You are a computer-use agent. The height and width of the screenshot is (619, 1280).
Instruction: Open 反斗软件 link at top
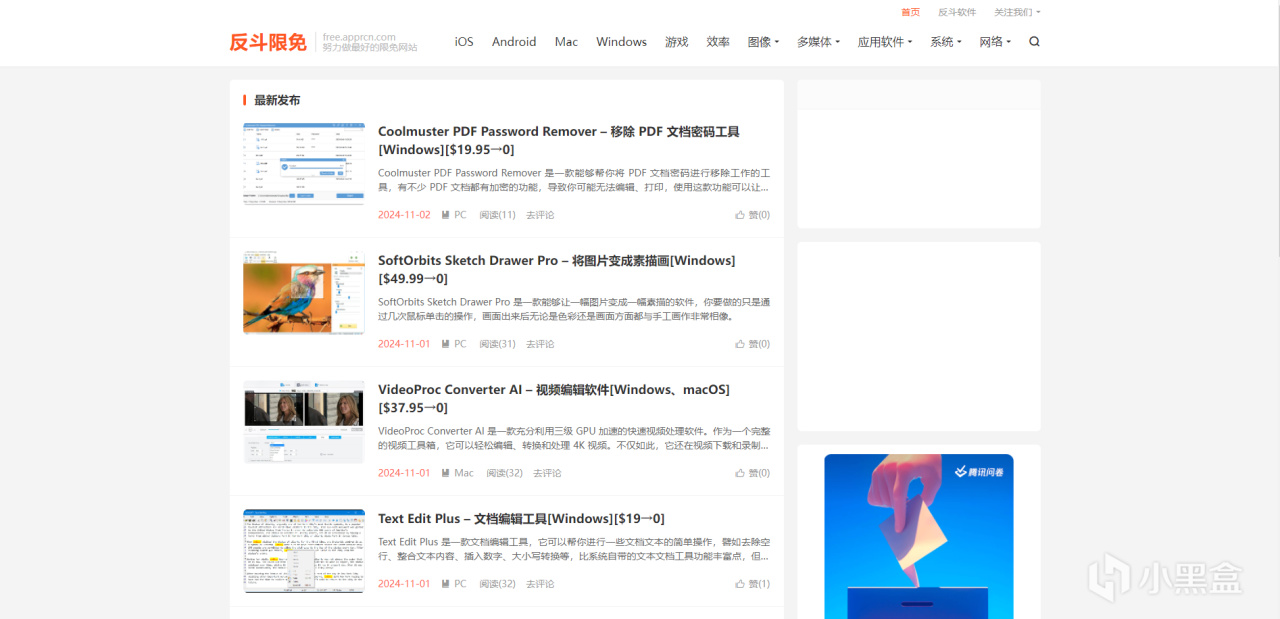[x=957, y=12]
